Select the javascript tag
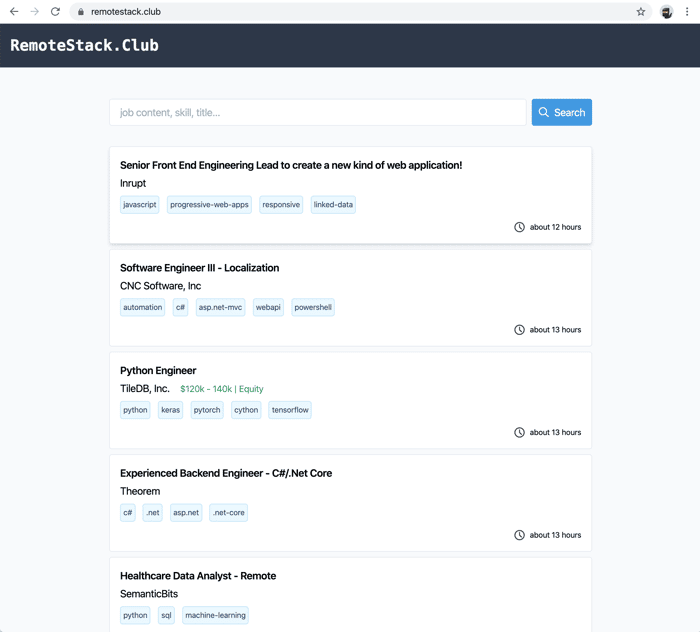Screen dimensions: 700x632 coord(140,204)
